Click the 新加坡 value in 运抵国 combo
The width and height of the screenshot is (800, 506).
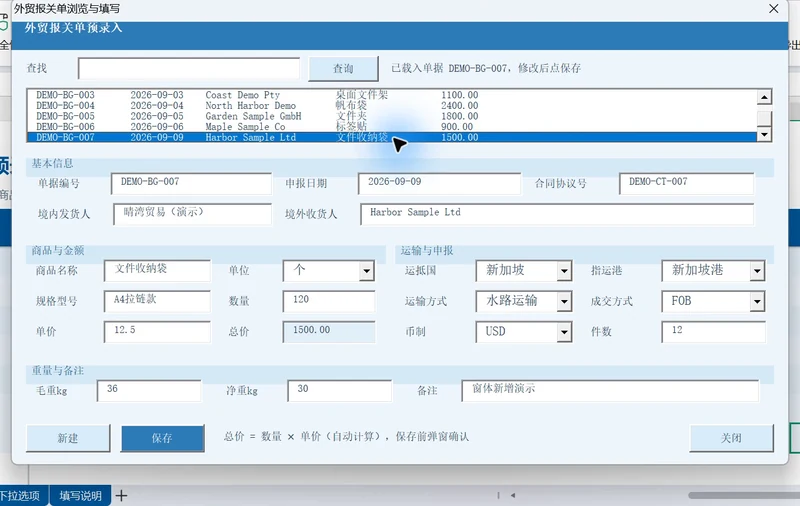pyautogui.click(x=505, y=270)
